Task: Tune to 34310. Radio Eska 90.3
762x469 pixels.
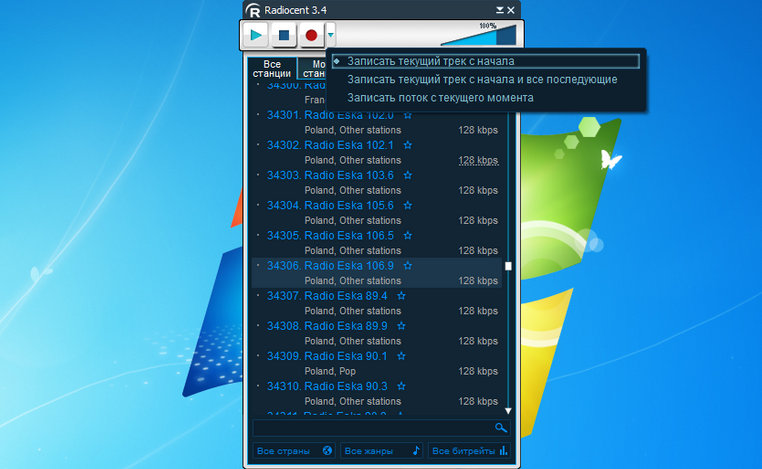Action: click(x=327, y=386)
